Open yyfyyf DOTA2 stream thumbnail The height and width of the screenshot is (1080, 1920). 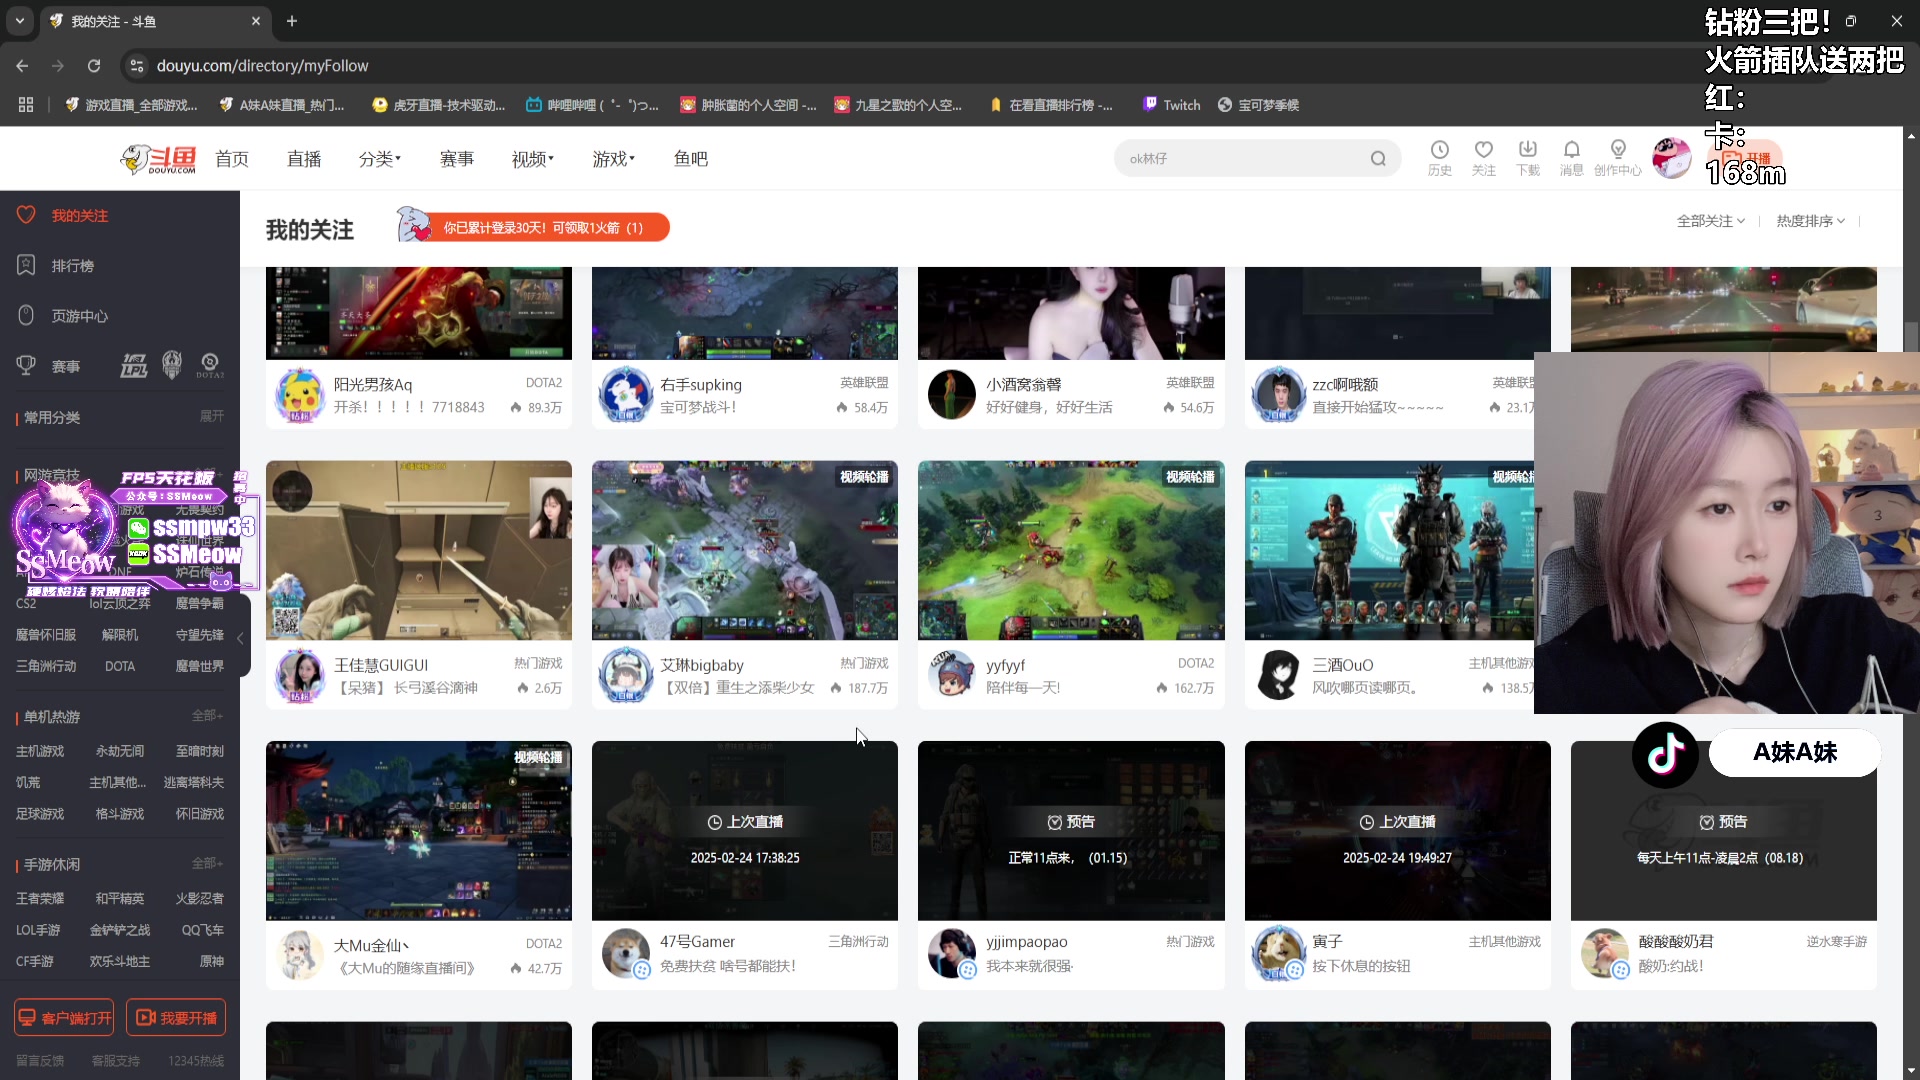click(x=1071, y=550)
